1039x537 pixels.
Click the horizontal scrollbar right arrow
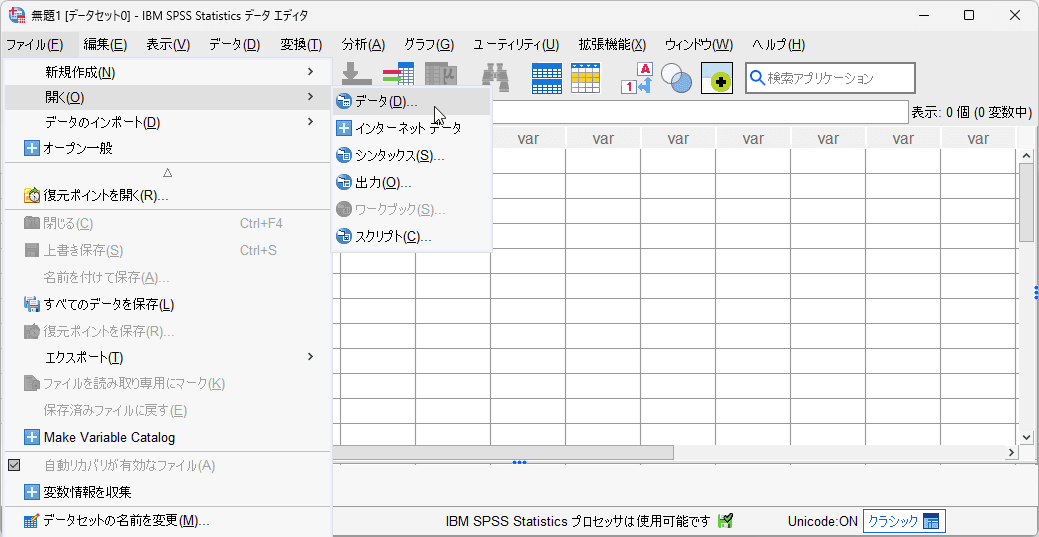pyautogui.click(x=1012, y=452)
